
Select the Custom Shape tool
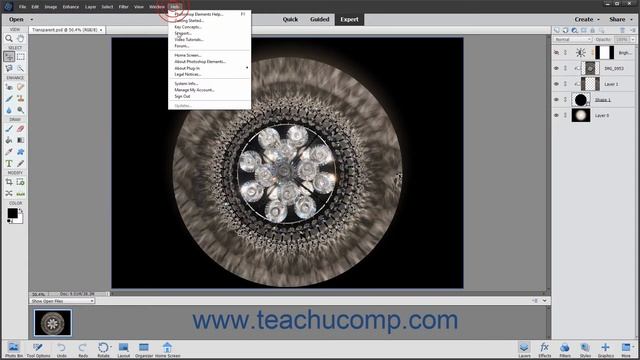click(20, 152)
